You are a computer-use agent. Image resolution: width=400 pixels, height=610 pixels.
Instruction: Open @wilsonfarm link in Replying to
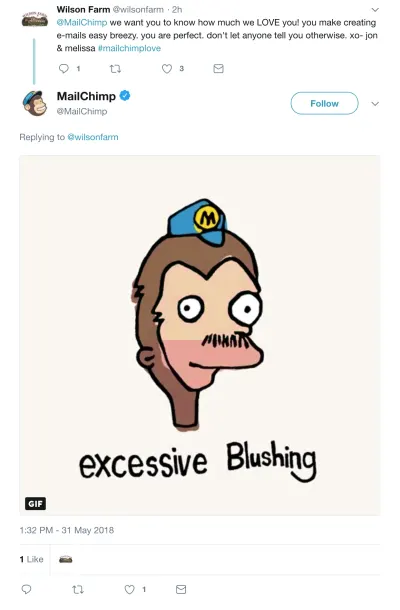(x=93, y=137)
